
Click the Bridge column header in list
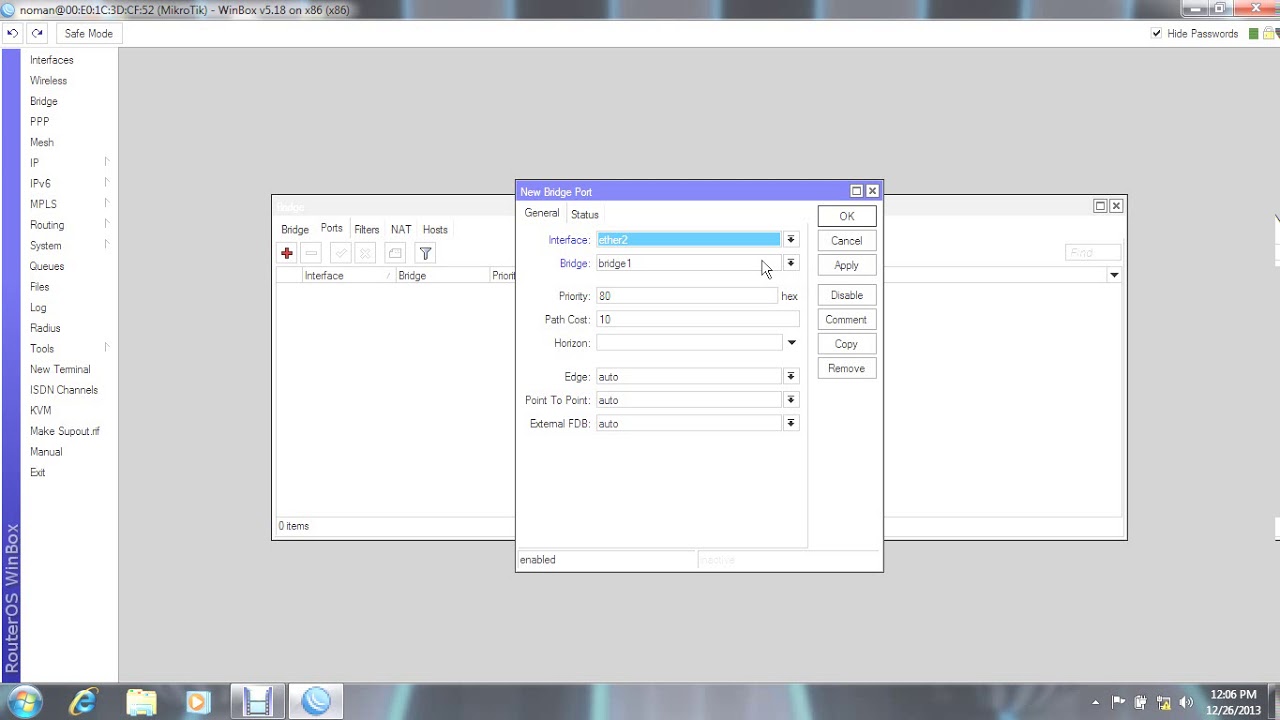click(441, 276)
